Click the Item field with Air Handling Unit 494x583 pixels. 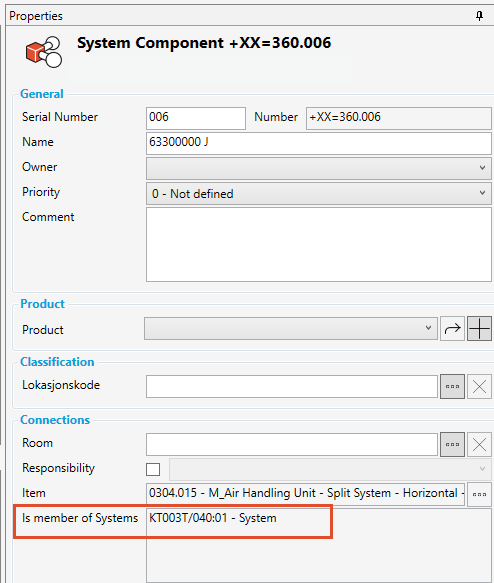(306, 494)
